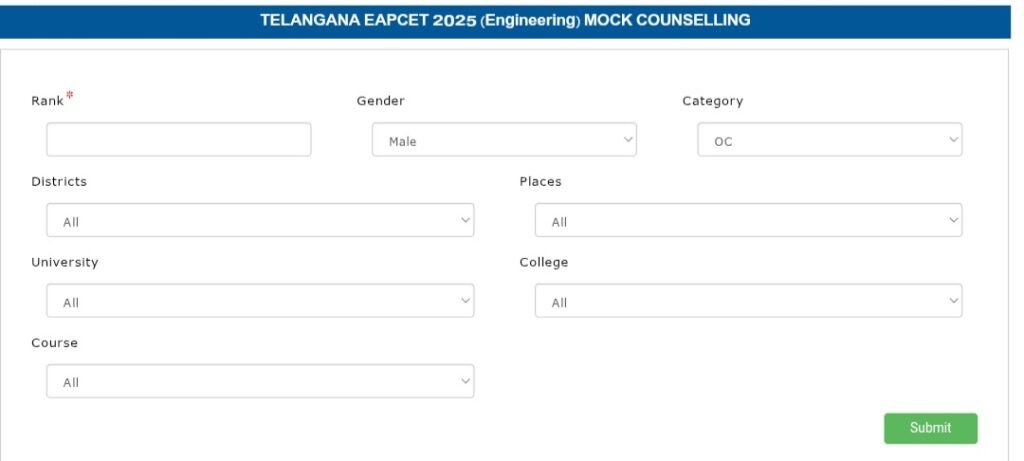Click the Category label text

(x=712, y=101)
